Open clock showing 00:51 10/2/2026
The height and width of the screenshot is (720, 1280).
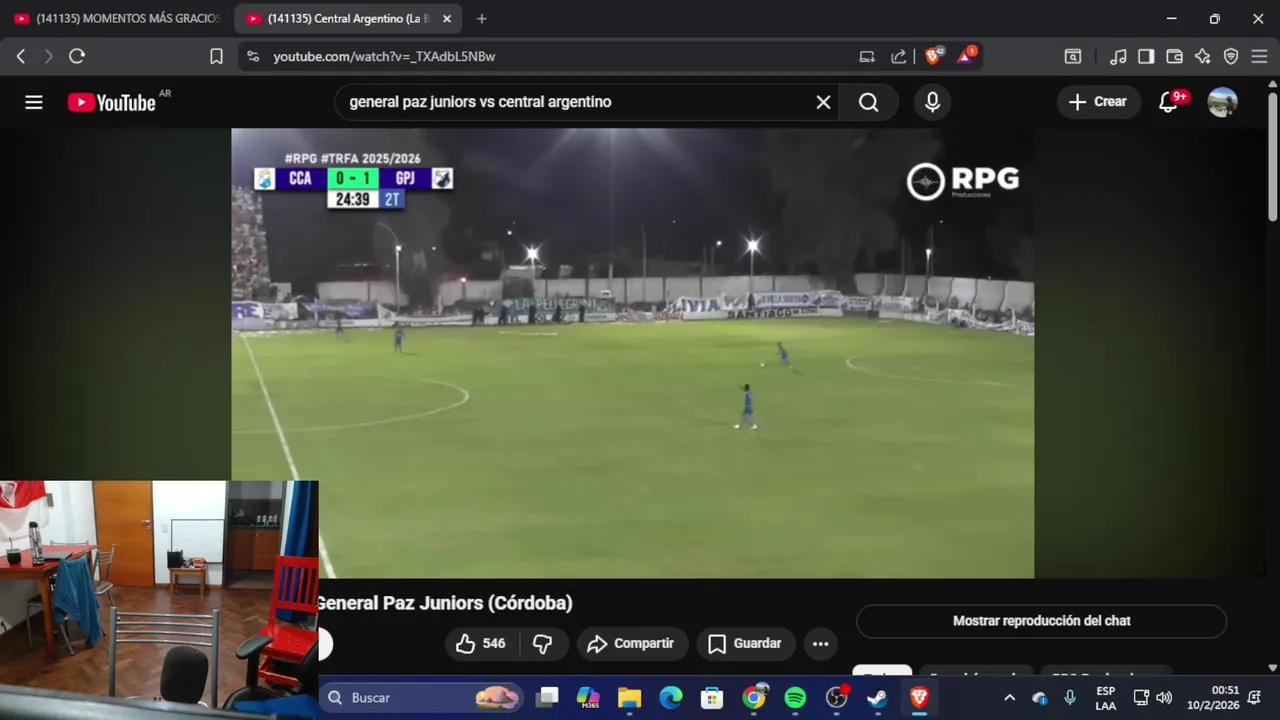pyautogui.click(x=1212, y=698)
